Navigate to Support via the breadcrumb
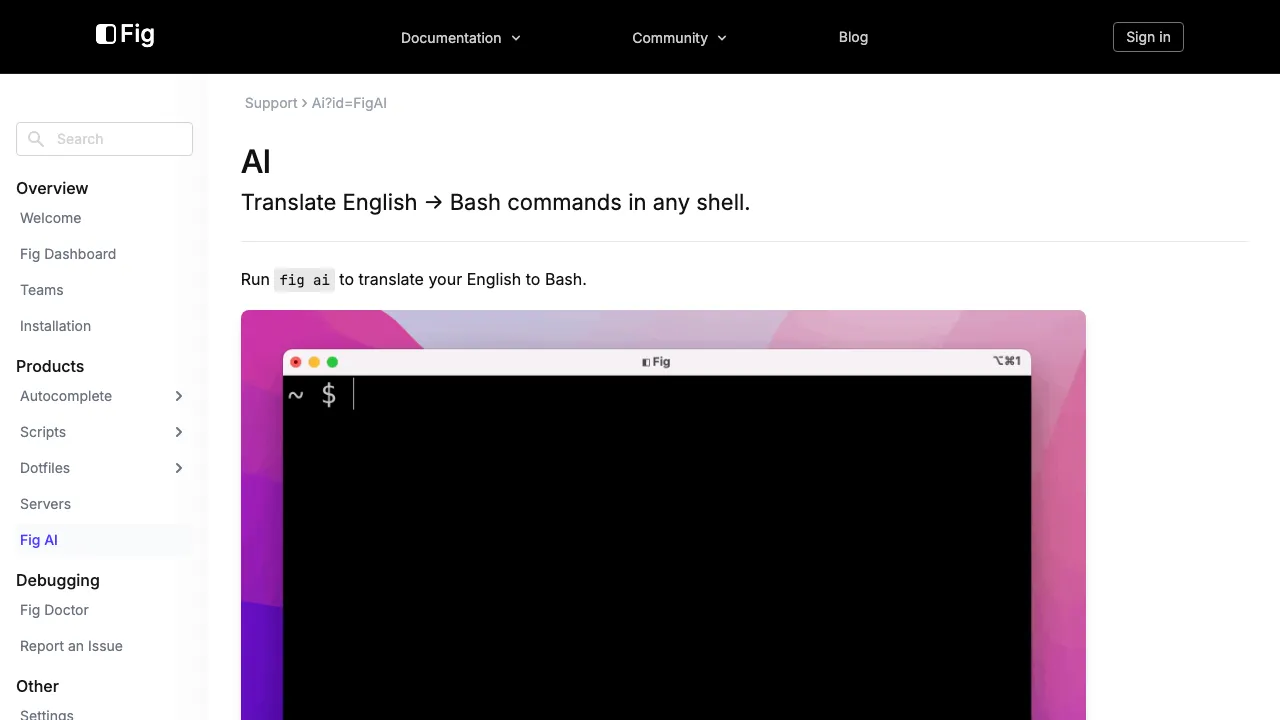Viewport: 1280px width, 720px height. pyautogui.click(x=271, y=103)
